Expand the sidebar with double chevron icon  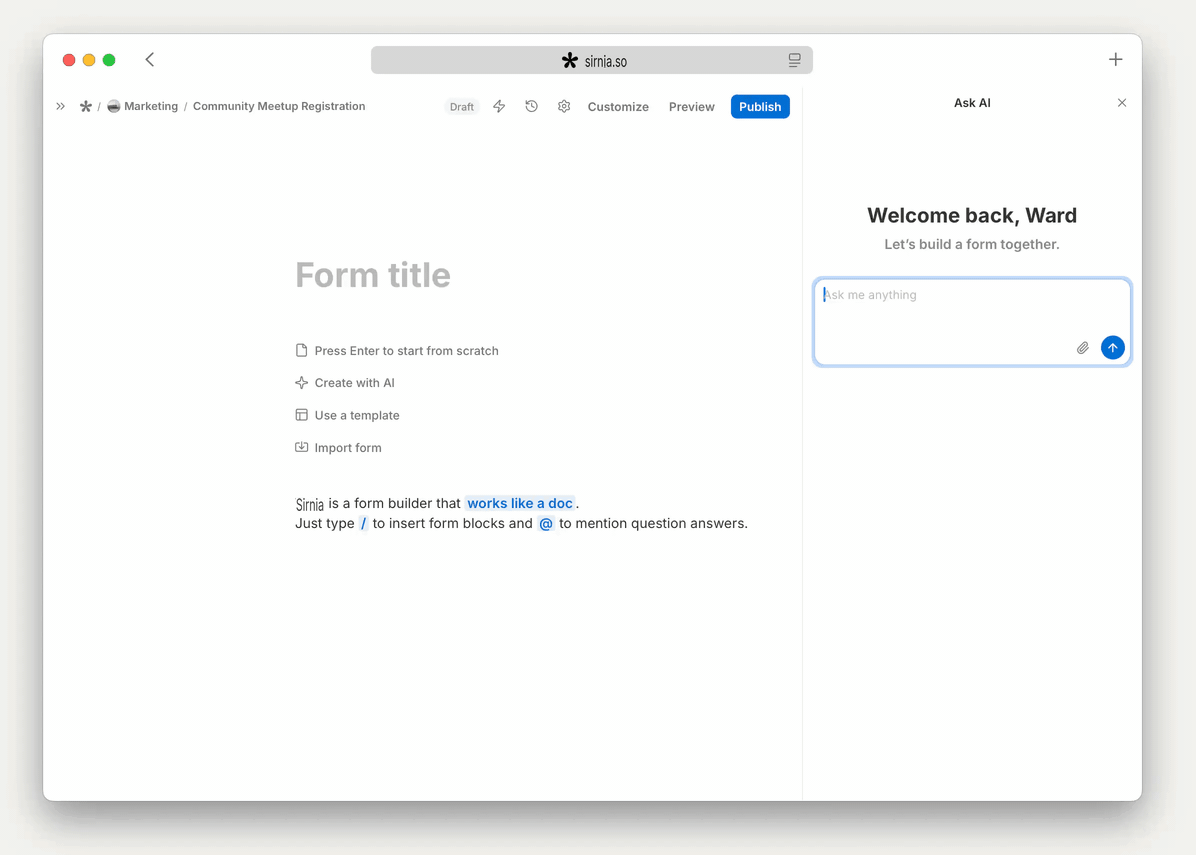tap(60, 107)
